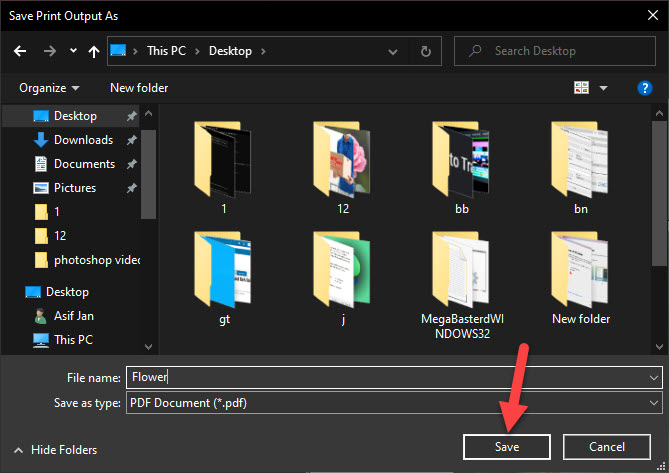Click the Save button
The height and width of the screenshot is (473, 669).
pyautogui.click(x=506, y=446)
